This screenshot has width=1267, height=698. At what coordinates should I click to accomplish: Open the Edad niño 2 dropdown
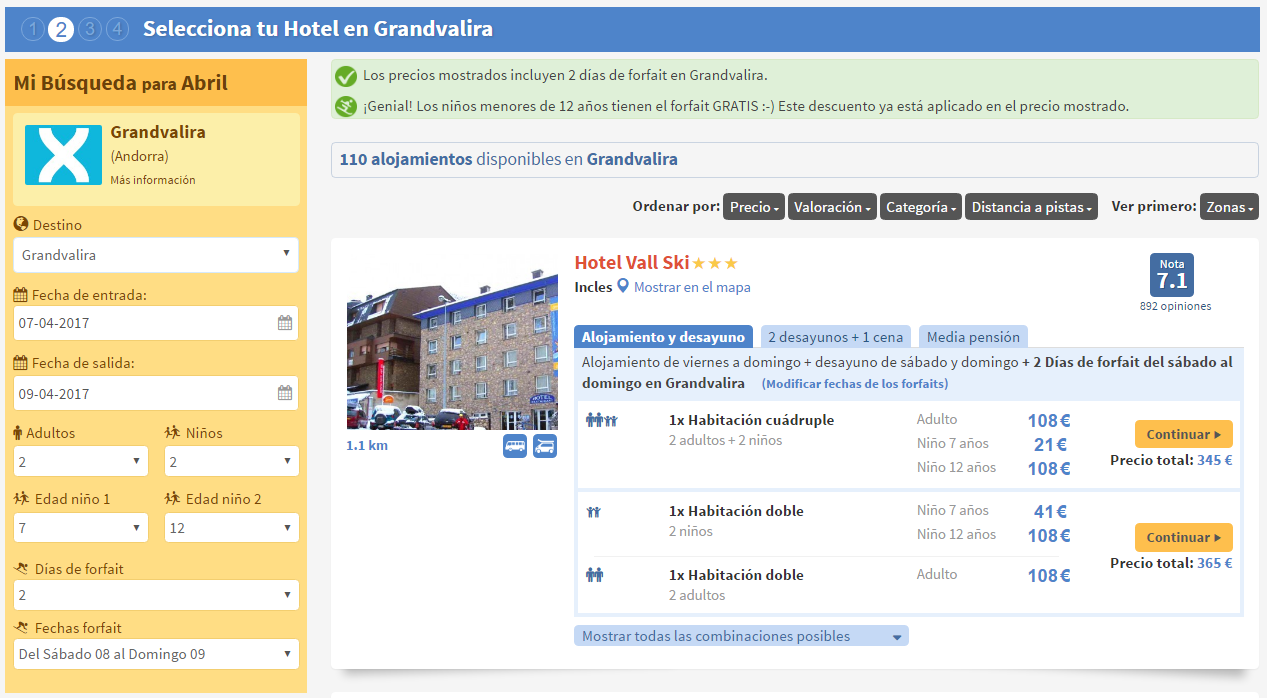pos(231,527)
